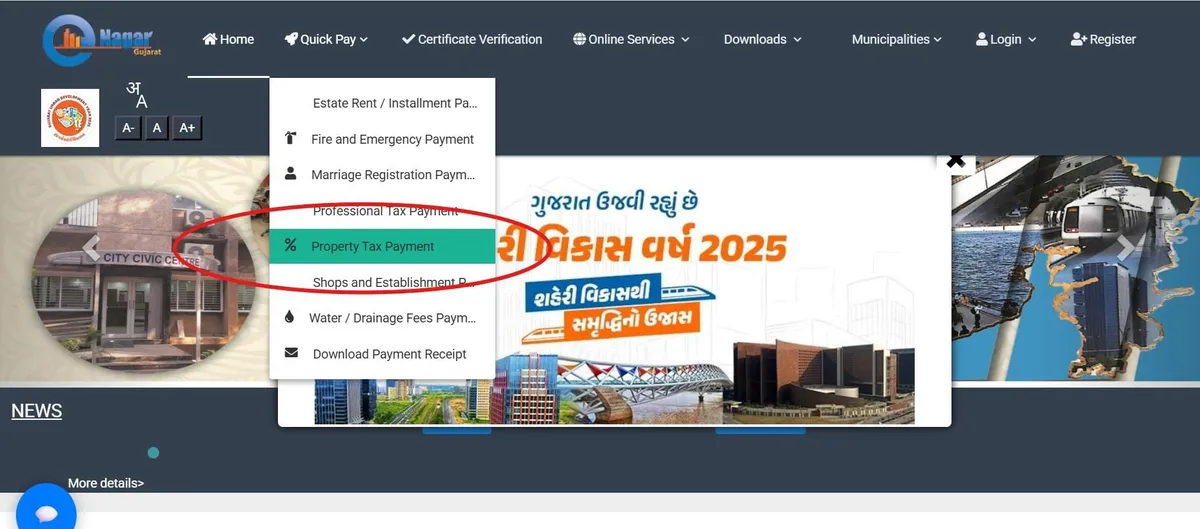Viewport: 1200px width, 529px height.
Task: Click the More details link under News
Action: click(106, 483)
